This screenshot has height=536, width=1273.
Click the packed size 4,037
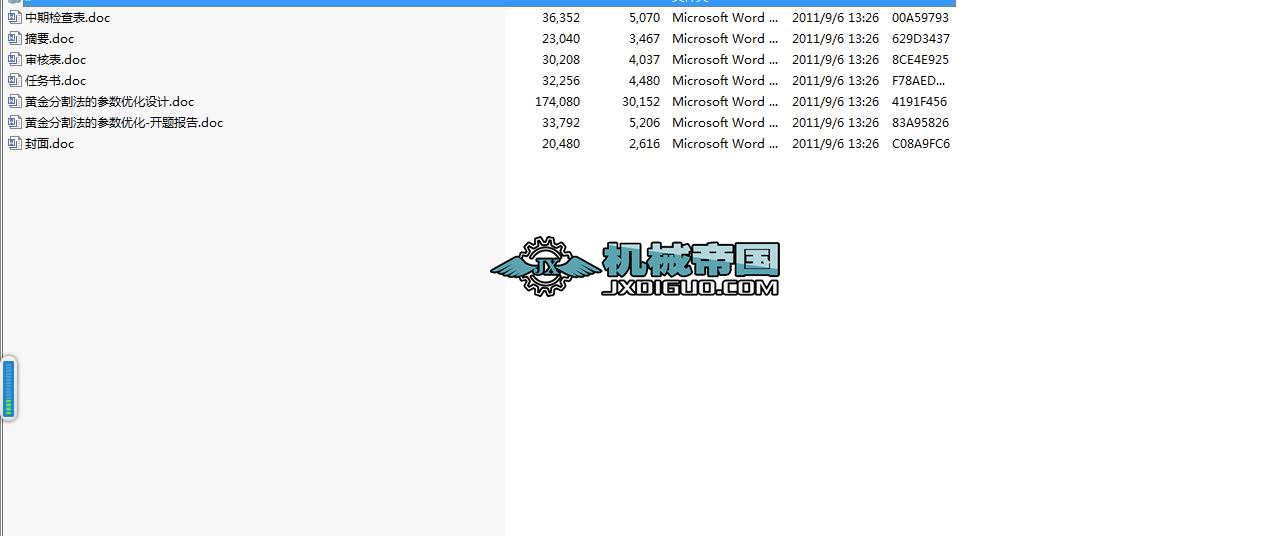point(645,60)
